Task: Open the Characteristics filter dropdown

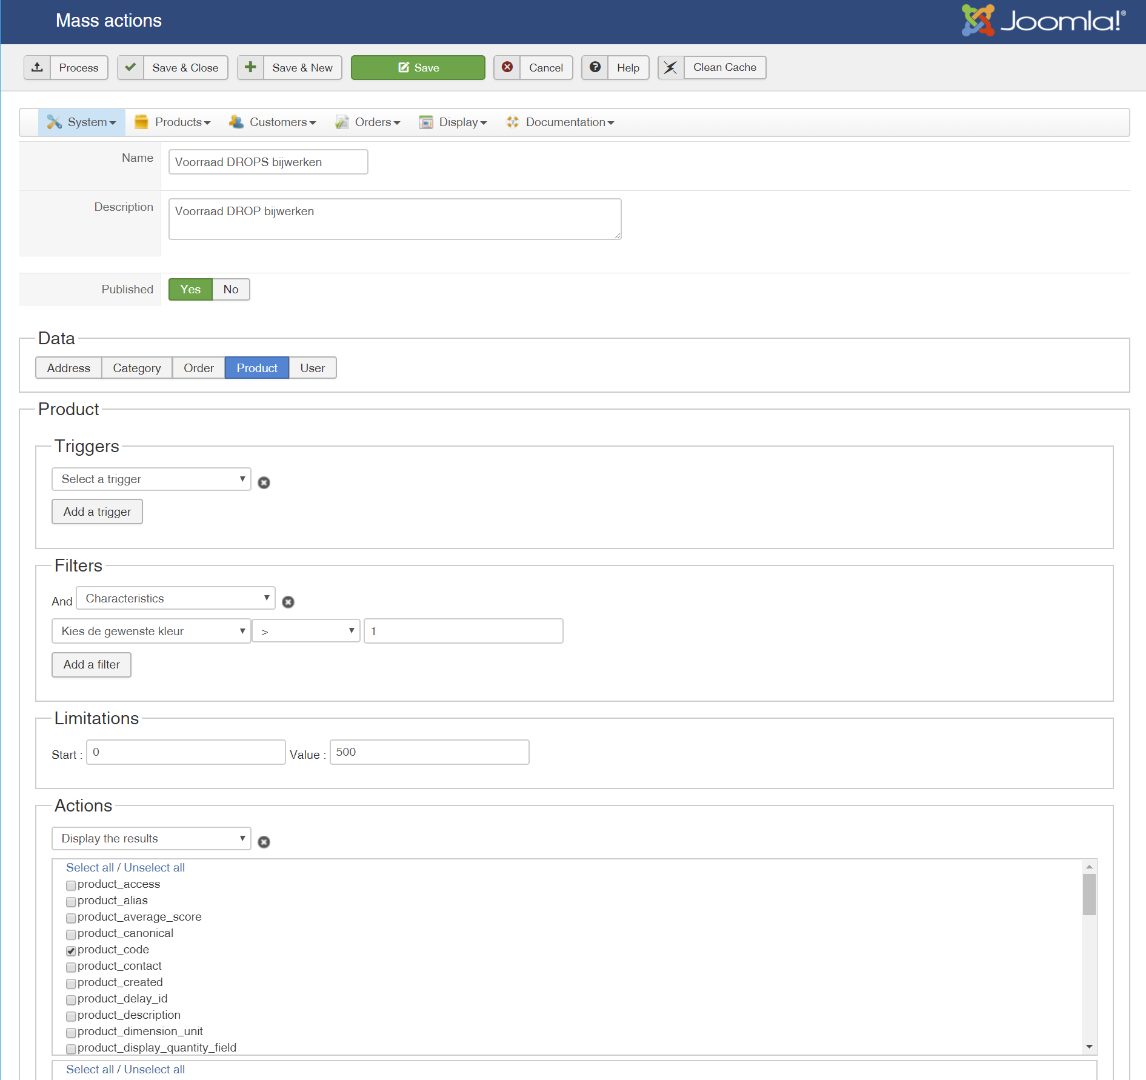Action: coord(175,598)
